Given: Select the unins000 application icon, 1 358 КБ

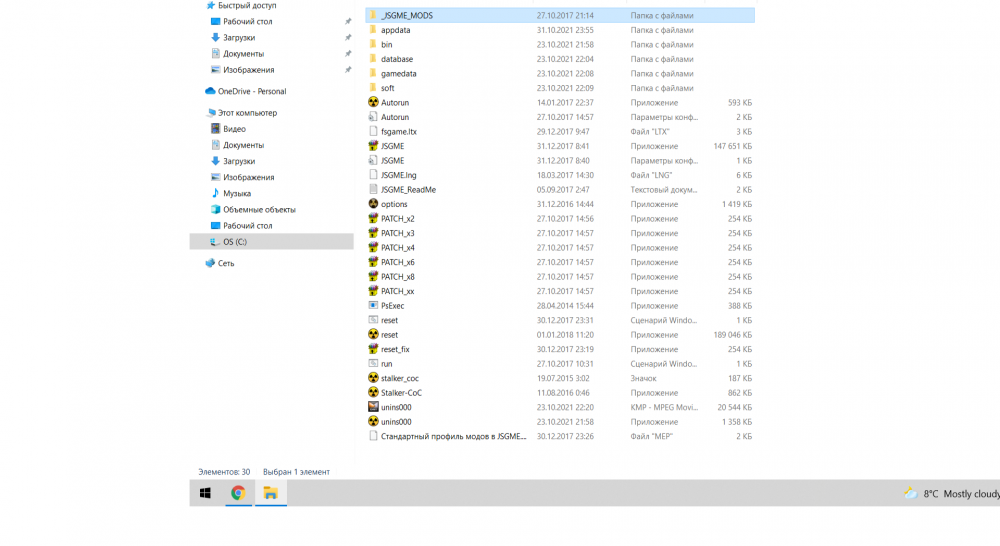Looking at the screenshot, I should pyautogui.click(x=373, y=422).
